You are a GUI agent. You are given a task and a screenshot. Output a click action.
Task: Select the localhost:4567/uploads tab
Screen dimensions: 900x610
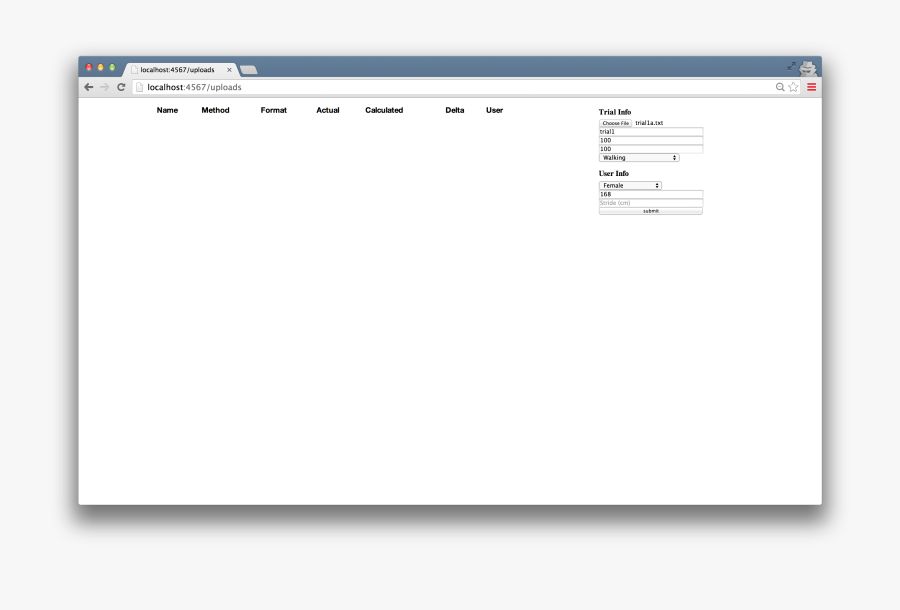(177, 70)
